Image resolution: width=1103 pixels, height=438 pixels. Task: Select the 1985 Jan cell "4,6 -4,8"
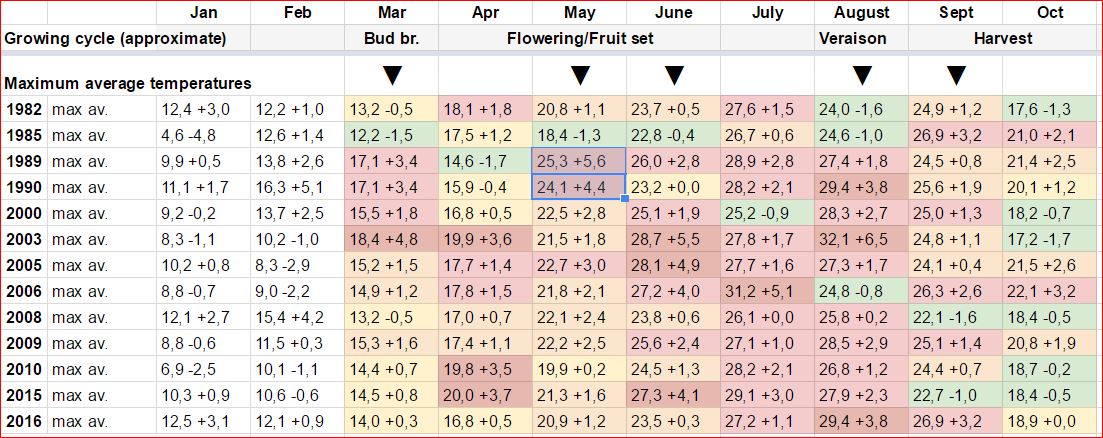(x=203, y=135)
